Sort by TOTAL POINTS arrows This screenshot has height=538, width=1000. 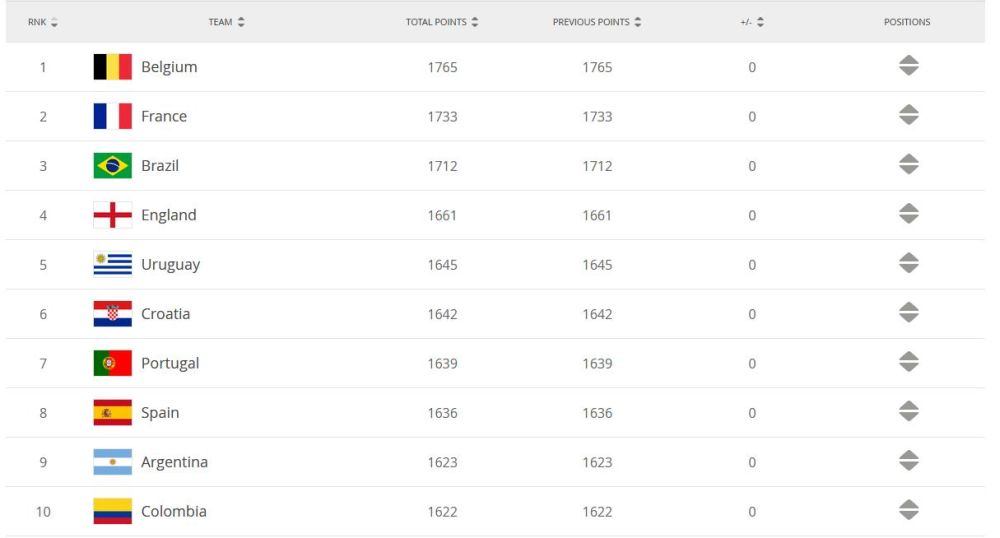[x=474, y=22]
